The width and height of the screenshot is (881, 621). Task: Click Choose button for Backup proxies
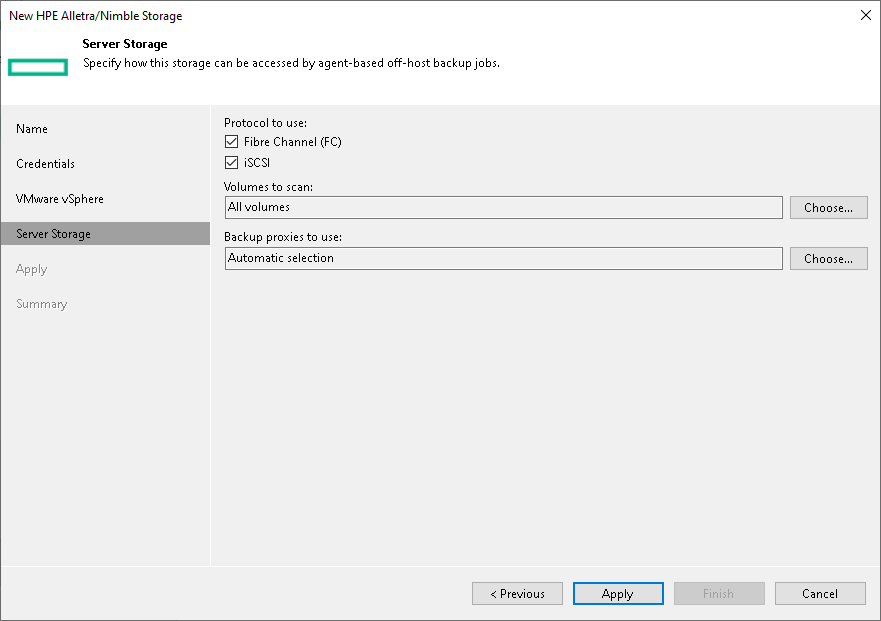pyautogui.click(x=829, y=259)
